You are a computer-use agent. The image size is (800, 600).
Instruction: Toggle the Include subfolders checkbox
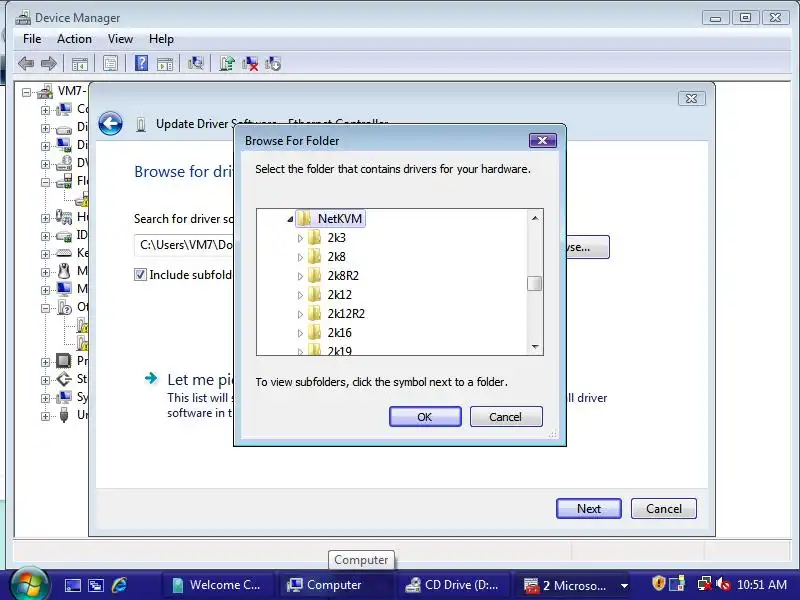tap(140, 274)
